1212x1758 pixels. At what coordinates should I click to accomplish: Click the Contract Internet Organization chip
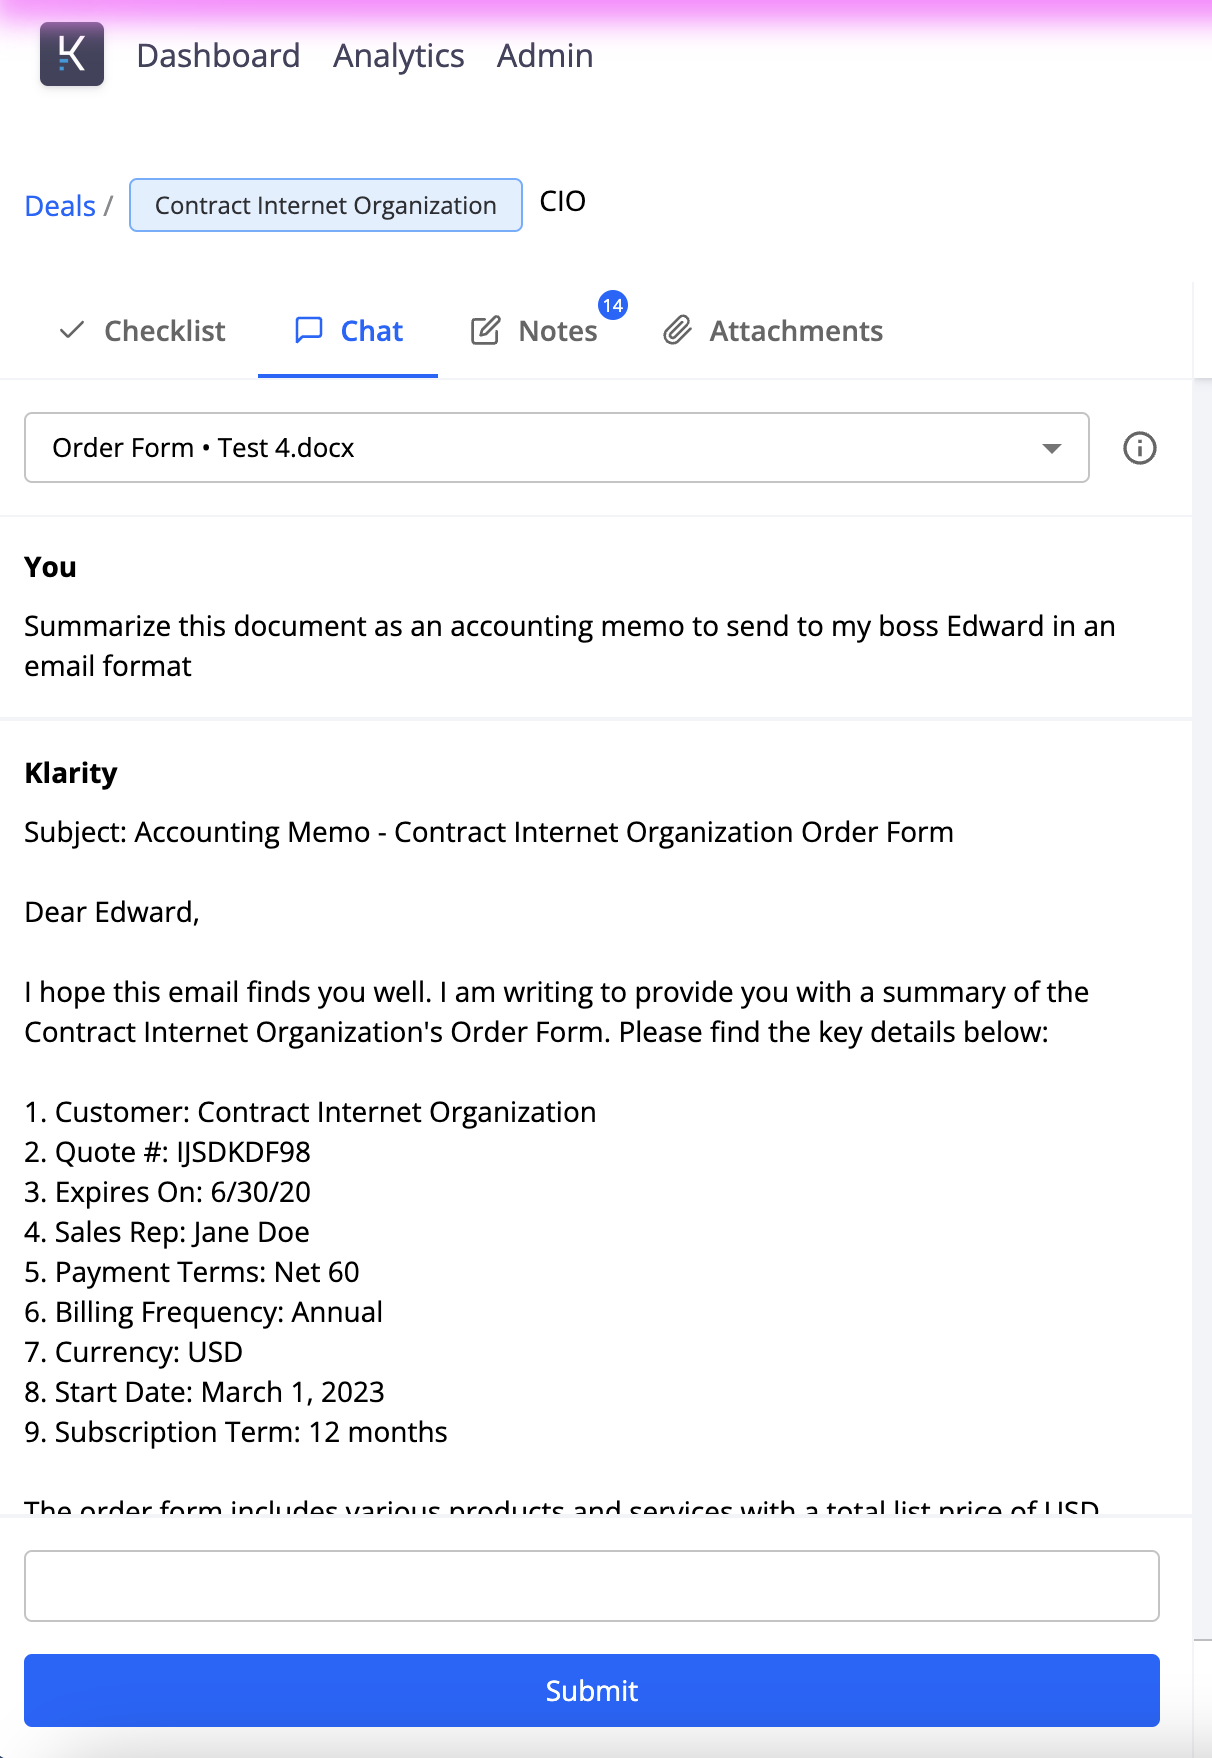tap(325, 205)
